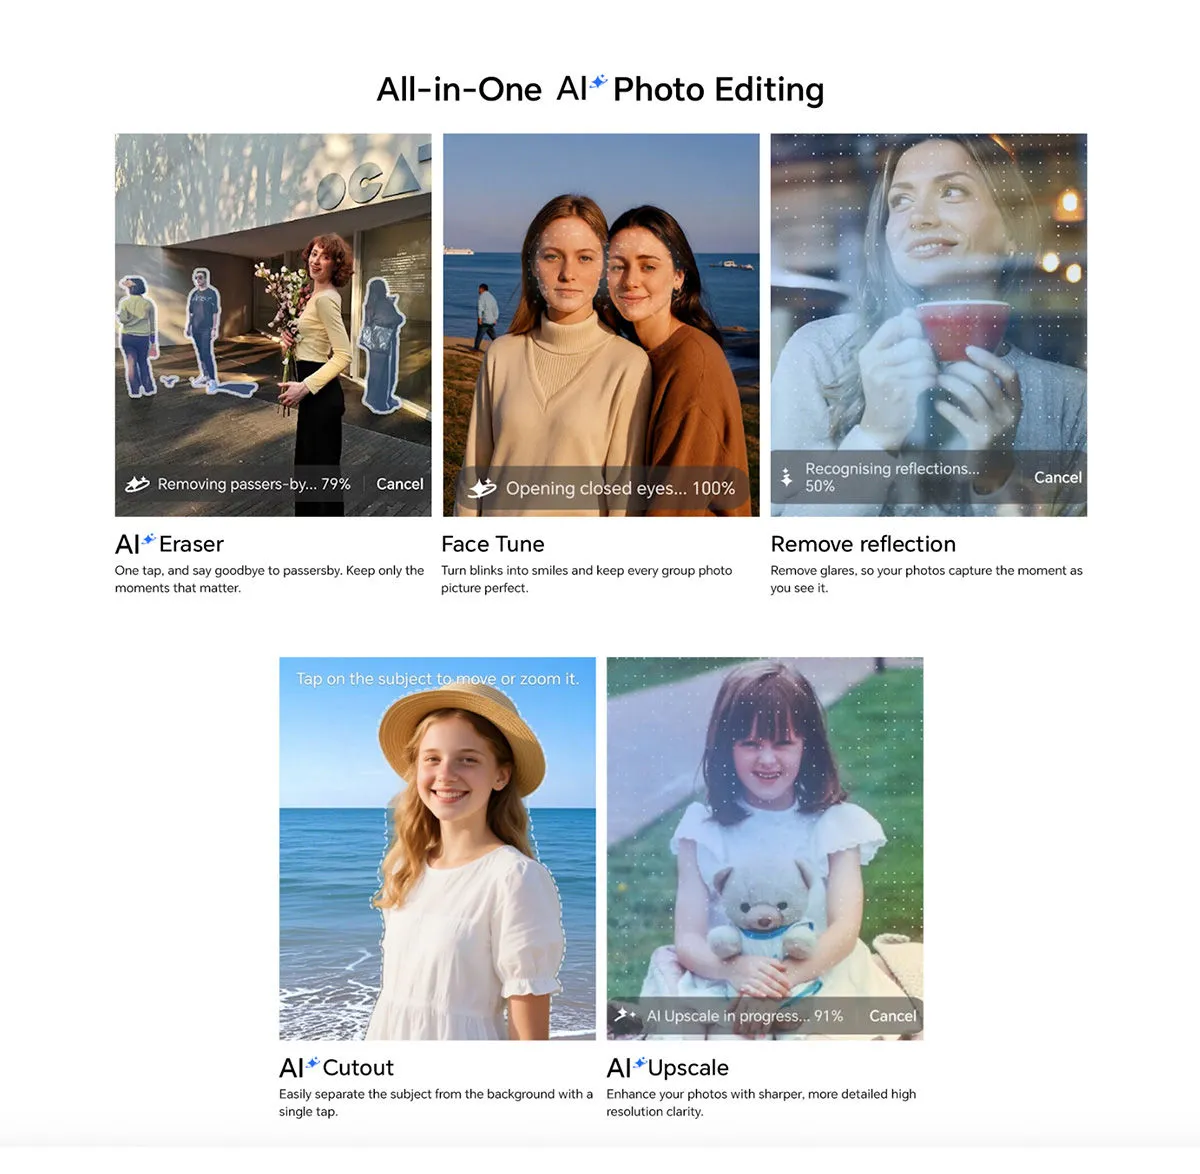Open the Face Tune two-women photo

click(x=601, y=325)
